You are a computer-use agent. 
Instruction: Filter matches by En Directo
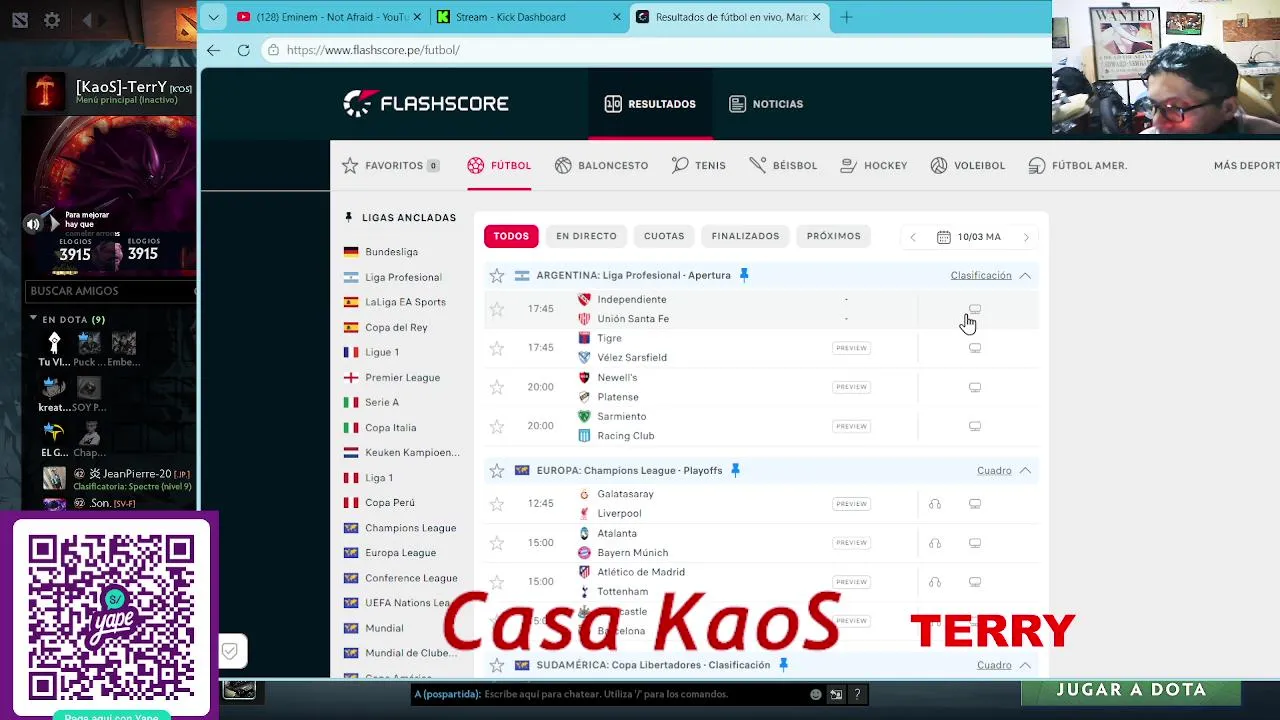586,236
